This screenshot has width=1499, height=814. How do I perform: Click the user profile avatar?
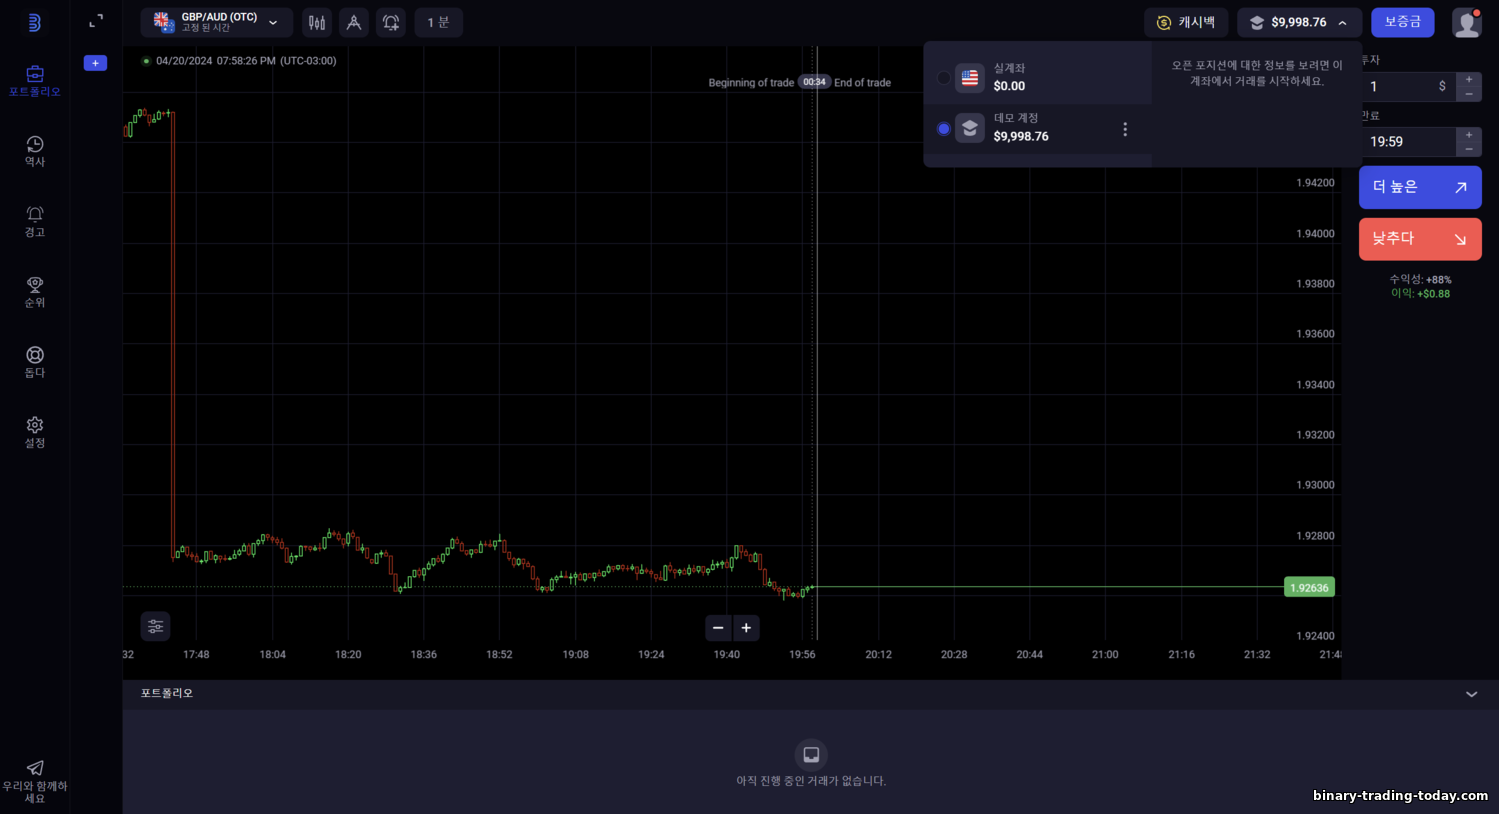coord(1467,22)
